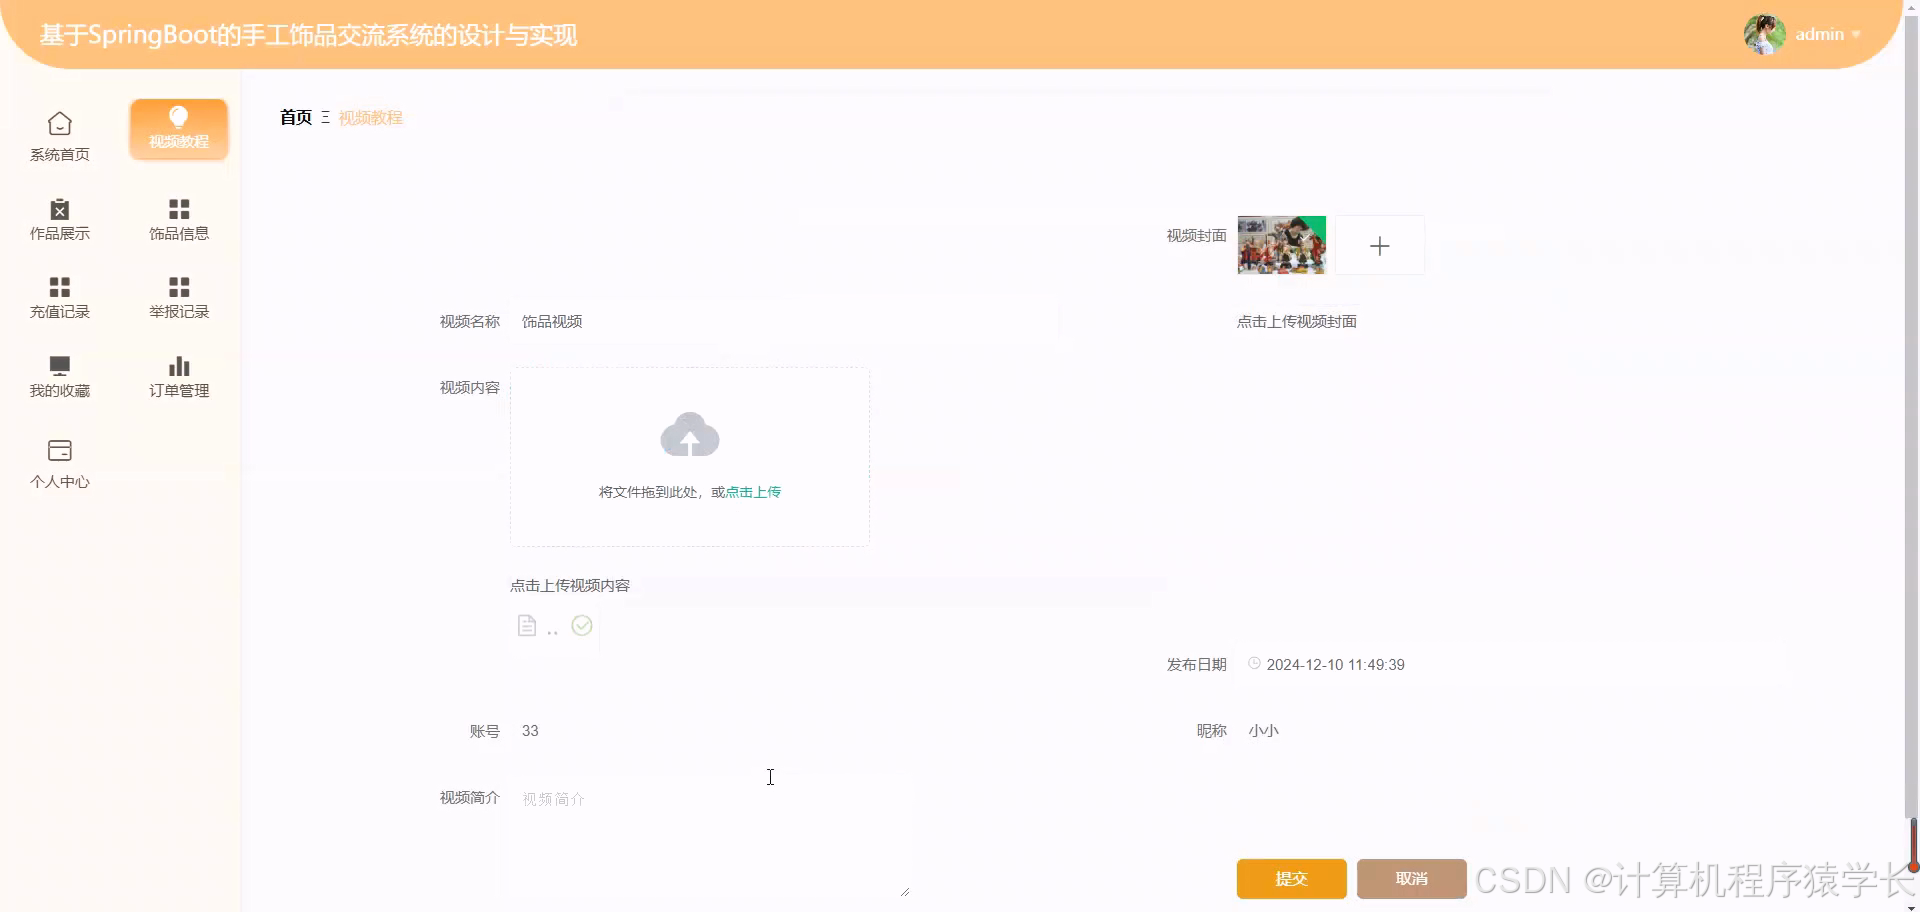Cancel the form with 取消 button
This screenshot has height=912, width=1920.
[x=1411, y=878]
